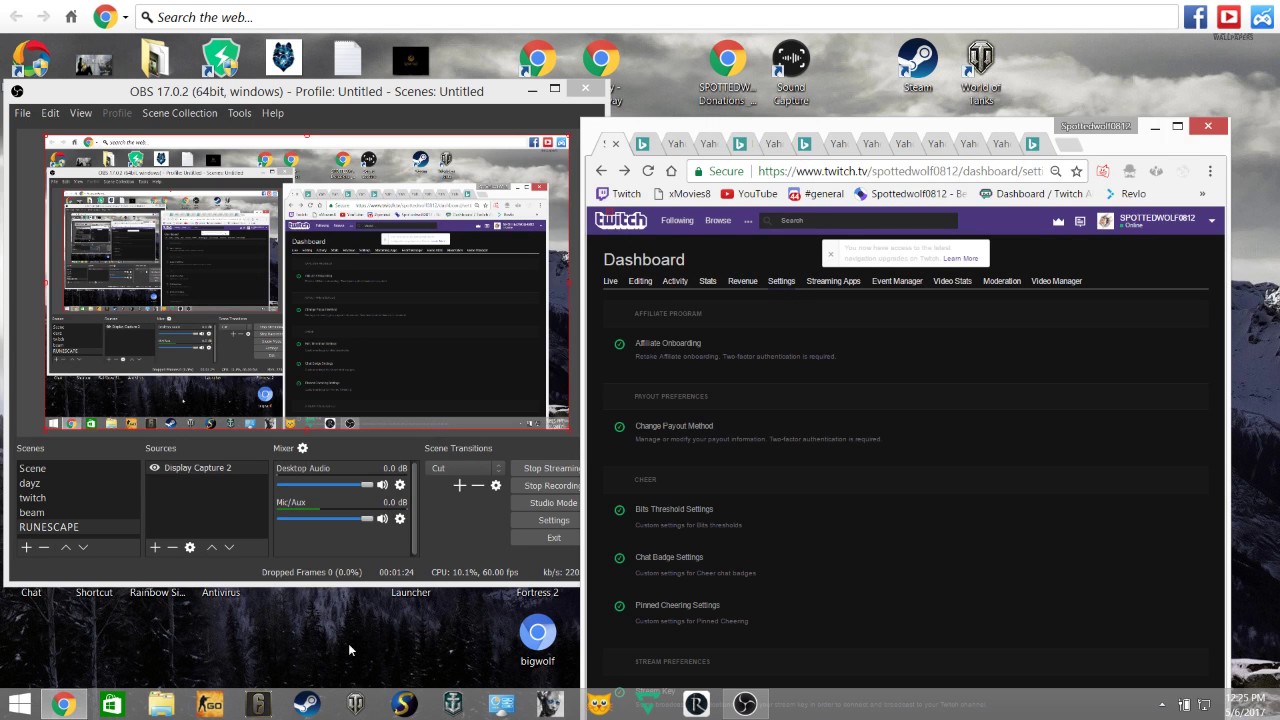Add a new source with plus icon
This screenshot has width=1280, height=720.
pyautogui.click(x=155, y=547)
